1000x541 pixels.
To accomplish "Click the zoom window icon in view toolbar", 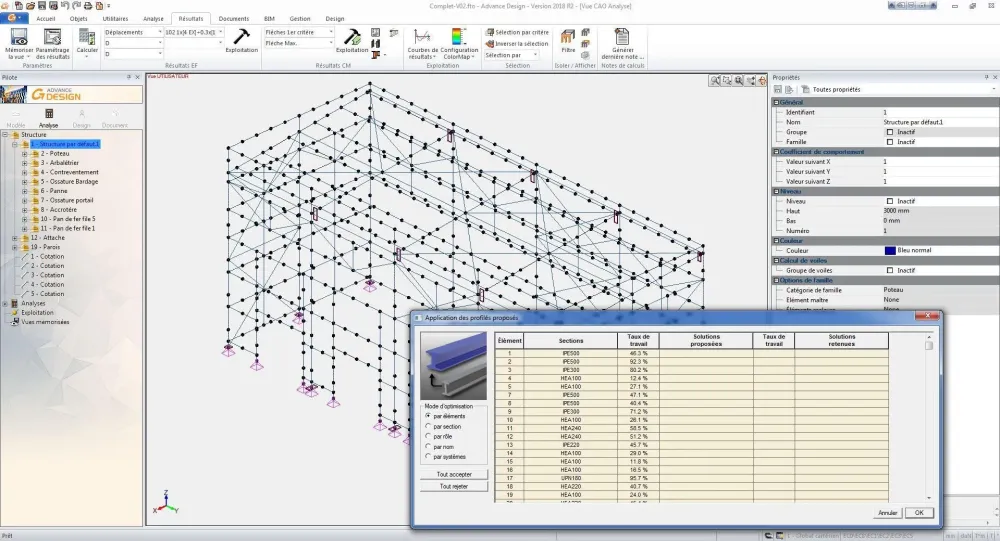I will (727, 80).
